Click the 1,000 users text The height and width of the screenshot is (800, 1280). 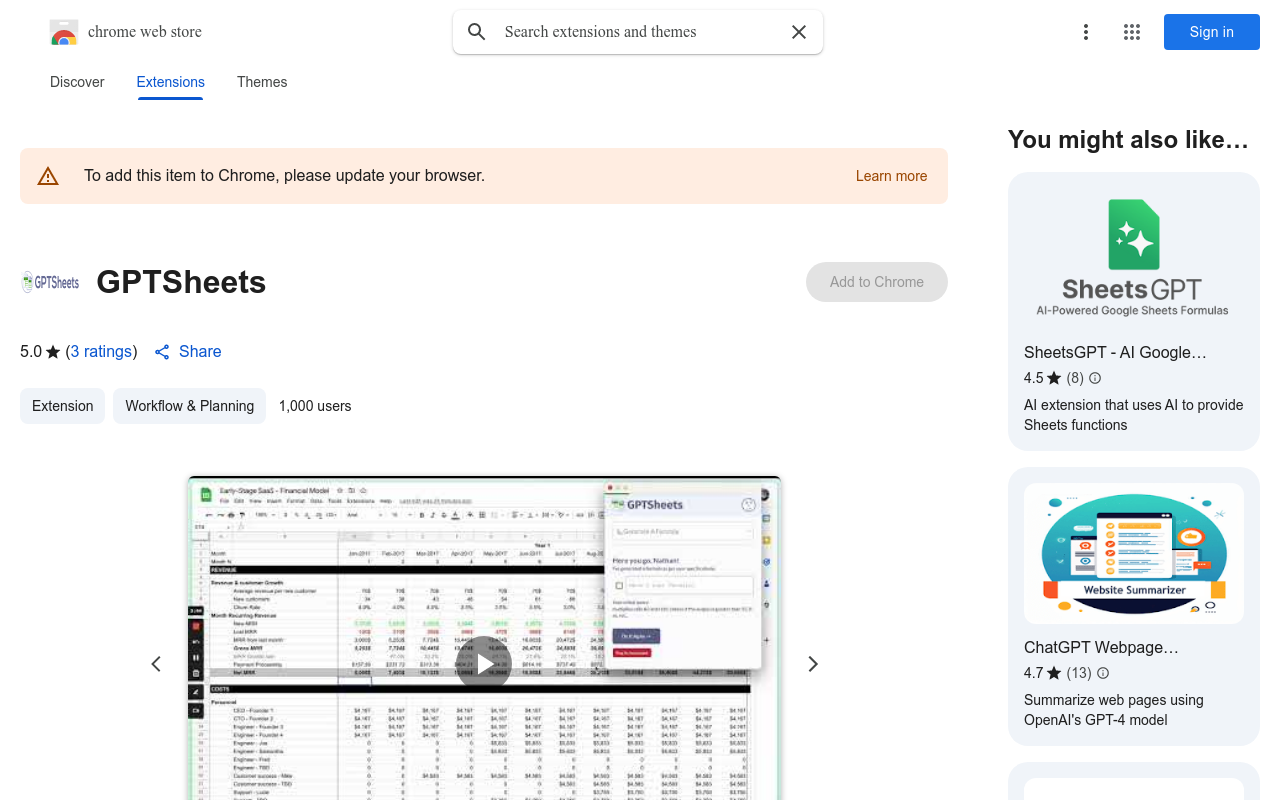point(315,406)
